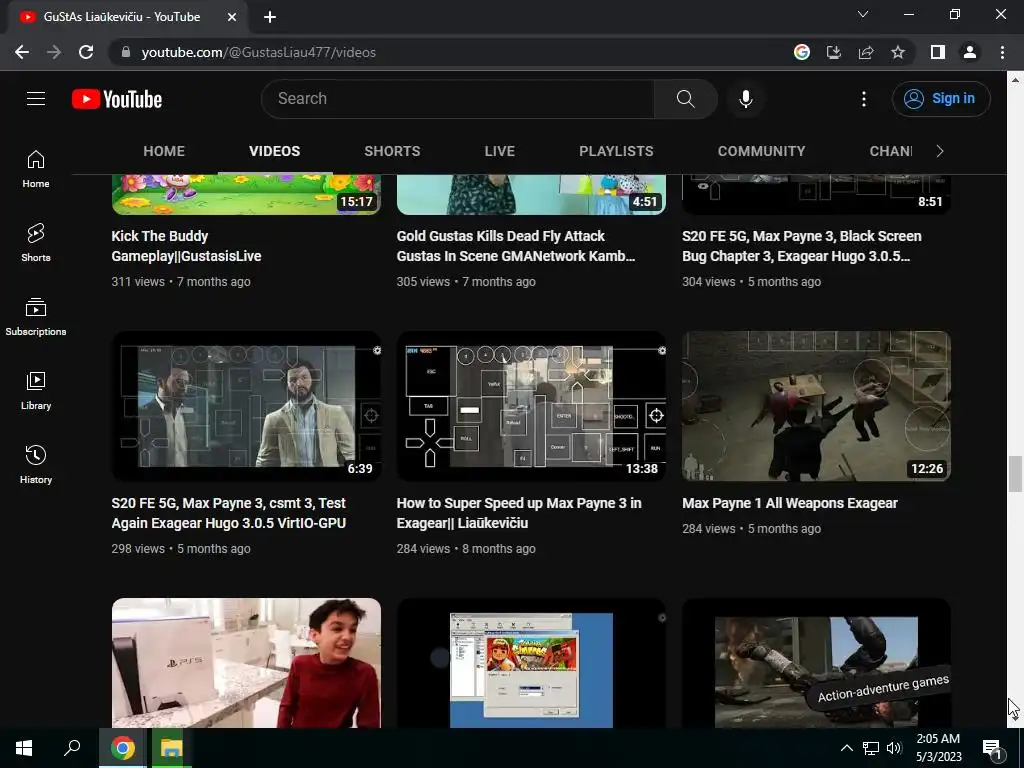Play the Subway Surfers window thumbnail

(531, 663)
